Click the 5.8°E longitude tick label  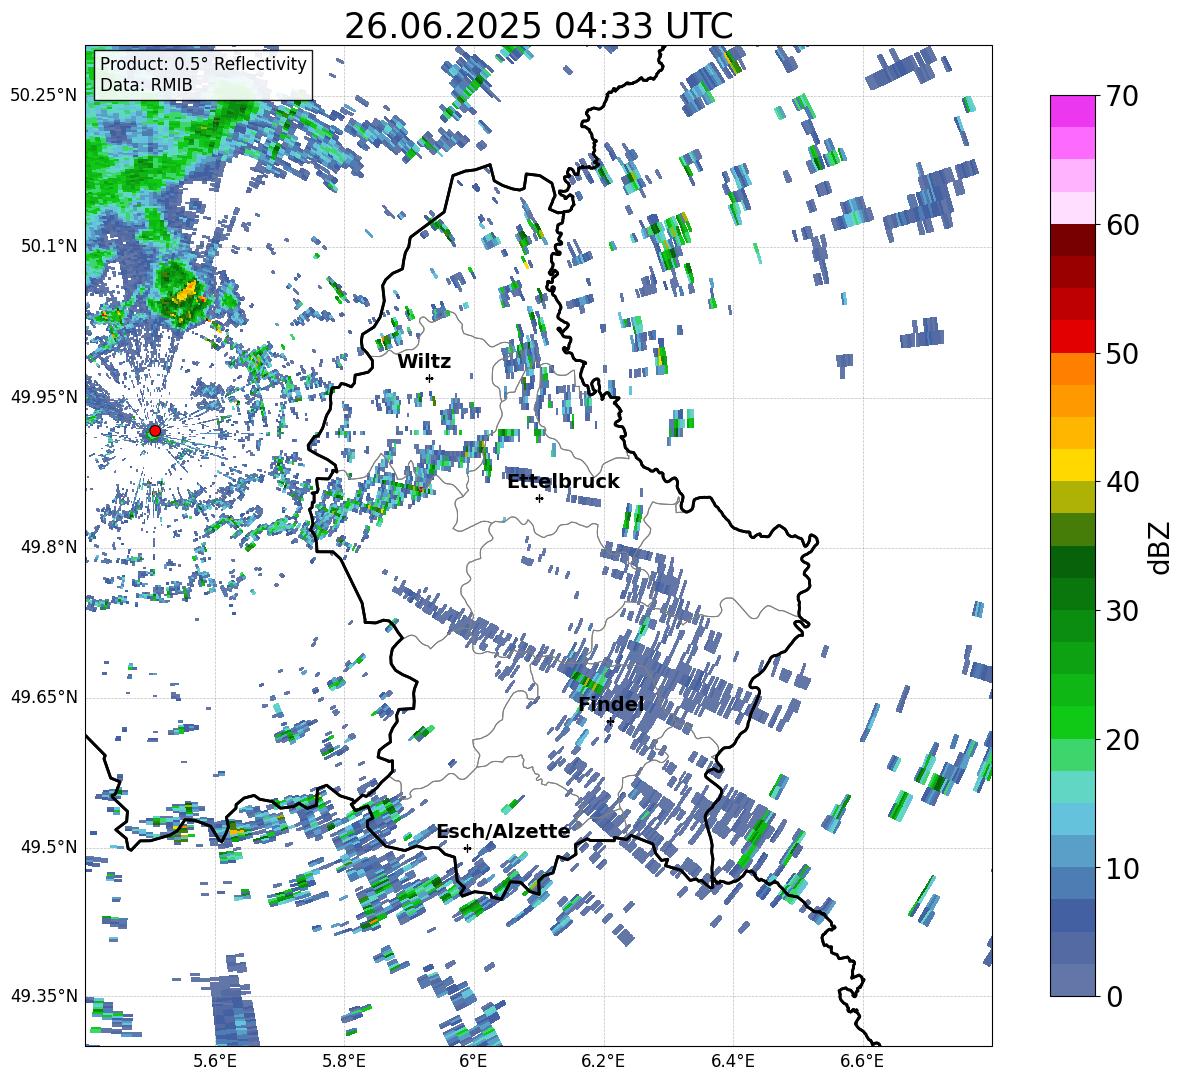(x=344, y=1061)
